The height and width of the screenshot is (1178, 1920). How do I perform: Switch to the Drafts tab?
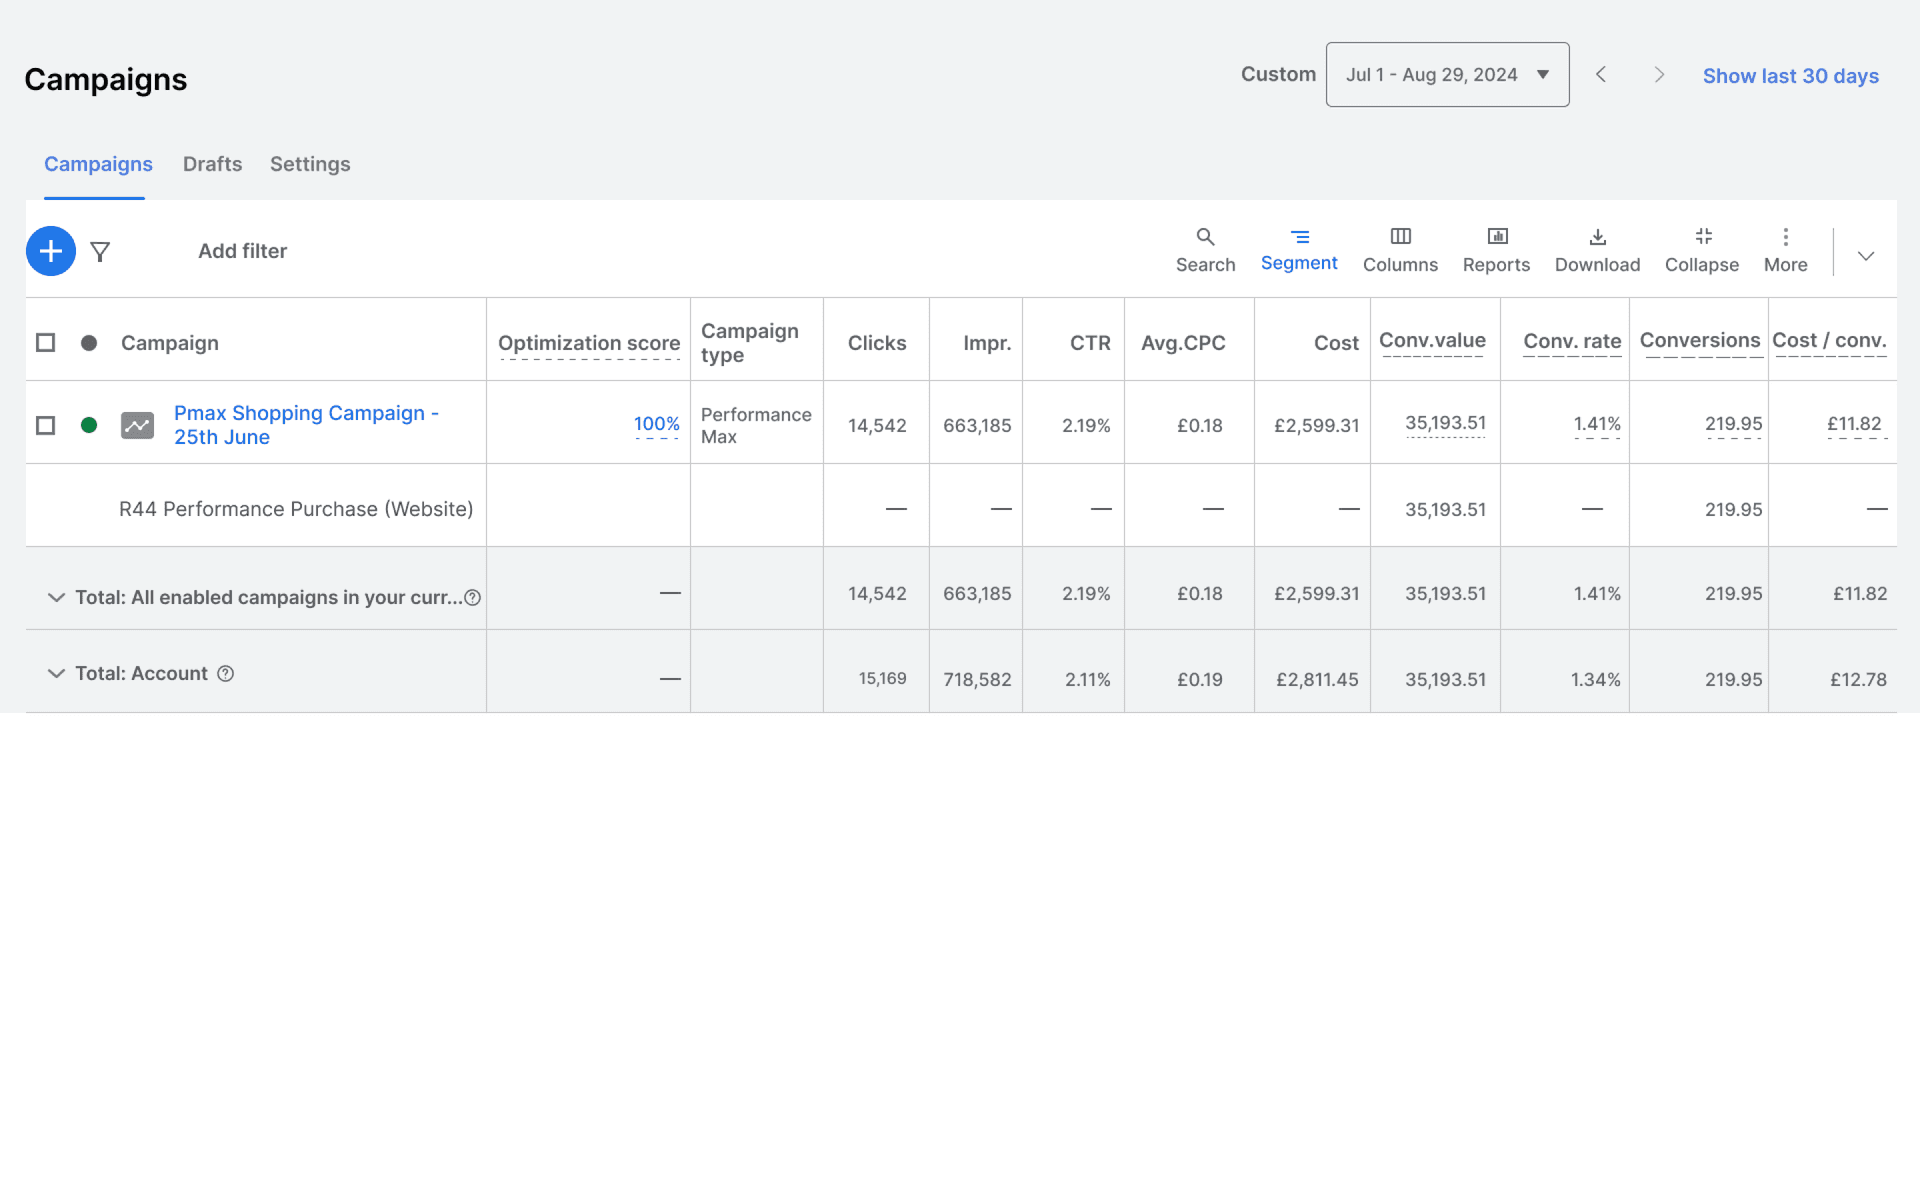tap(212, 164)
